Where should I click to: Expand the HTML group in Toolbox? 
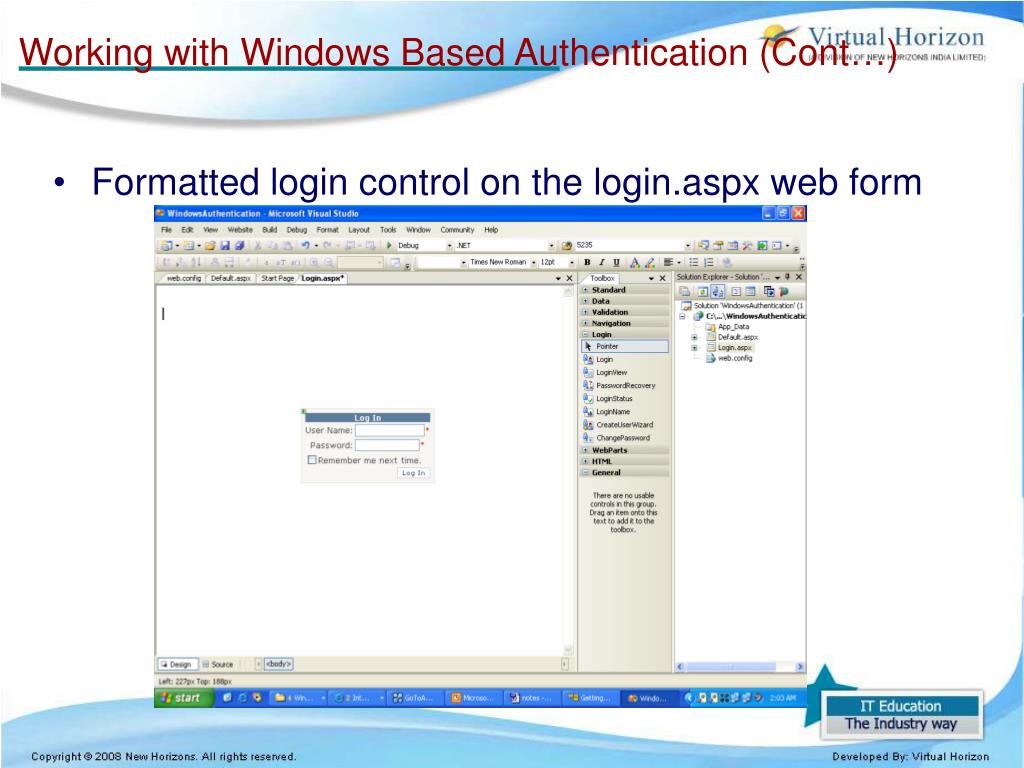pos(586,461)
